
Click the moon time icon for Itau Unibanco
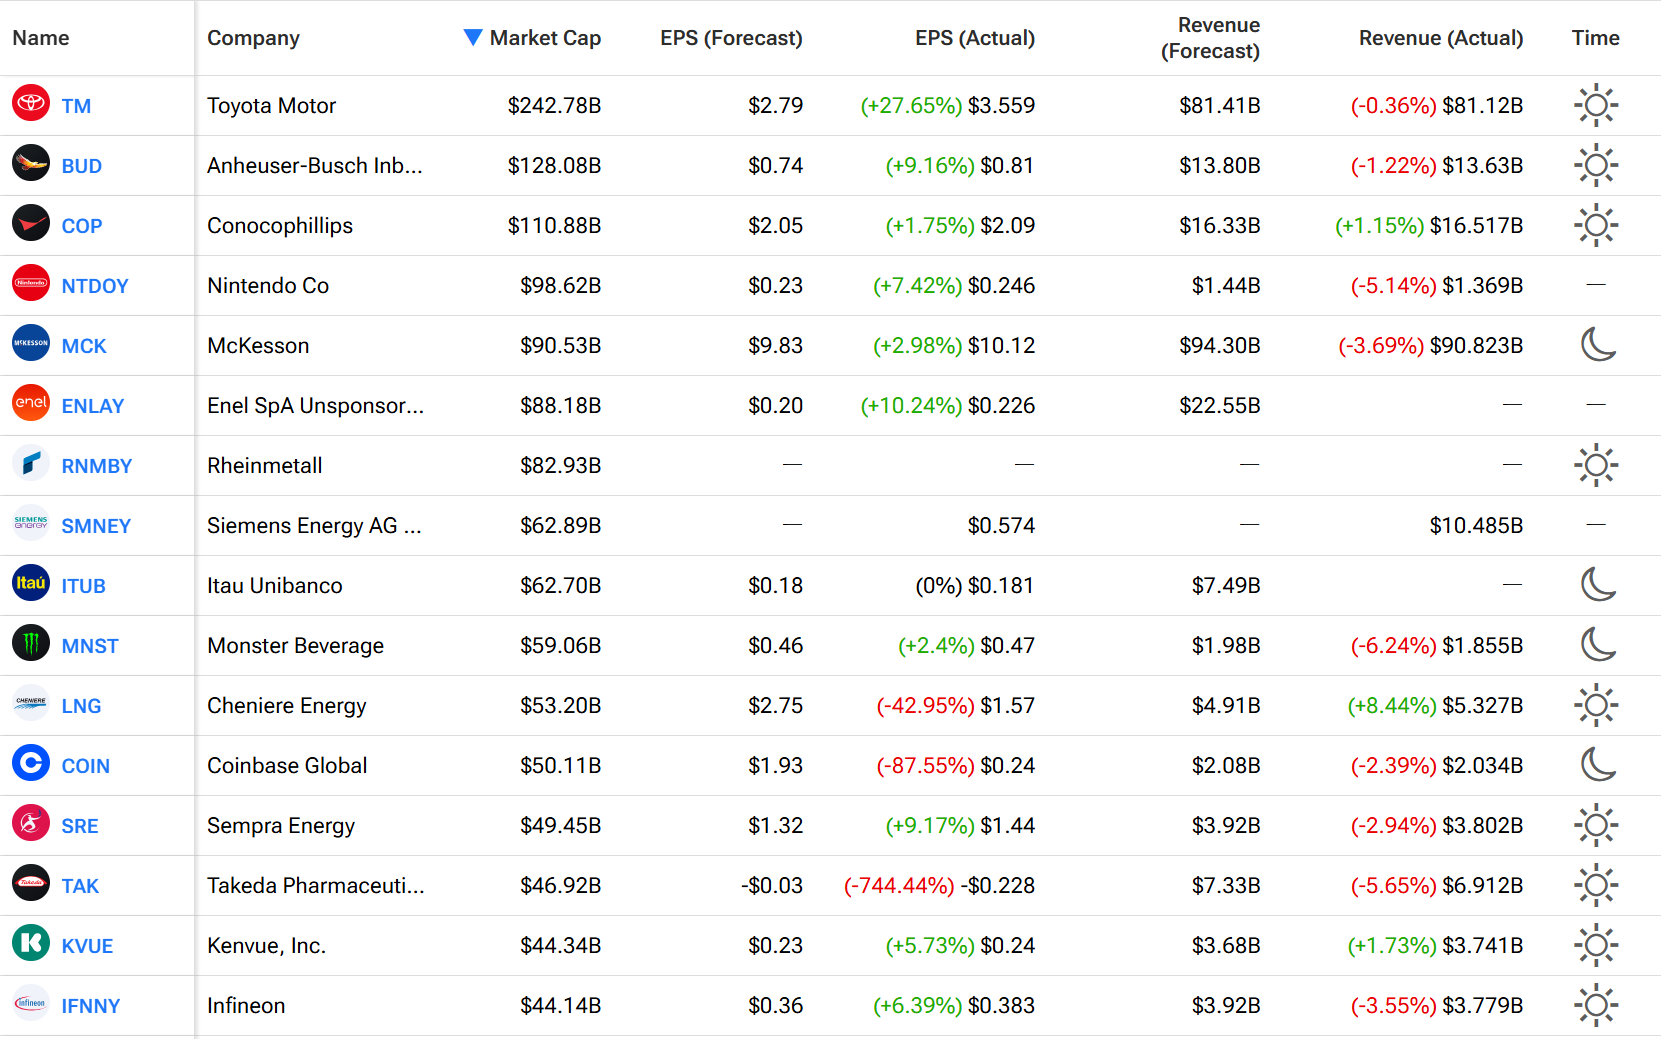tap(1598, 585)
